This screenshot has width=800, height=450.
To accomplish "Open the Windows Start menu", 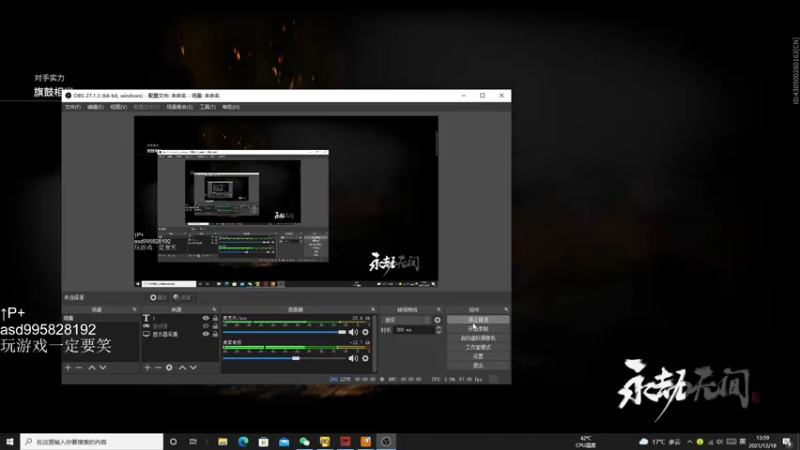I will coord(10,441).
